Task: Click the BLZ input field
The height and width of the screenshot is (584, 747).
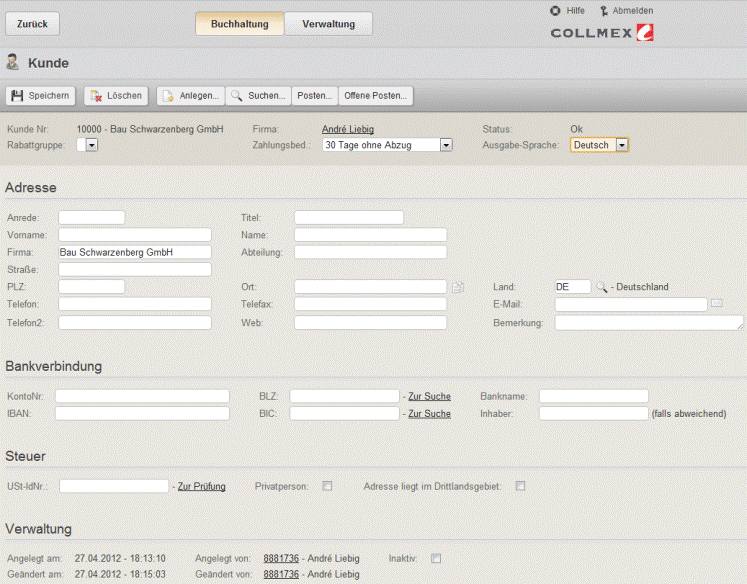Action: tap(344, 396)
